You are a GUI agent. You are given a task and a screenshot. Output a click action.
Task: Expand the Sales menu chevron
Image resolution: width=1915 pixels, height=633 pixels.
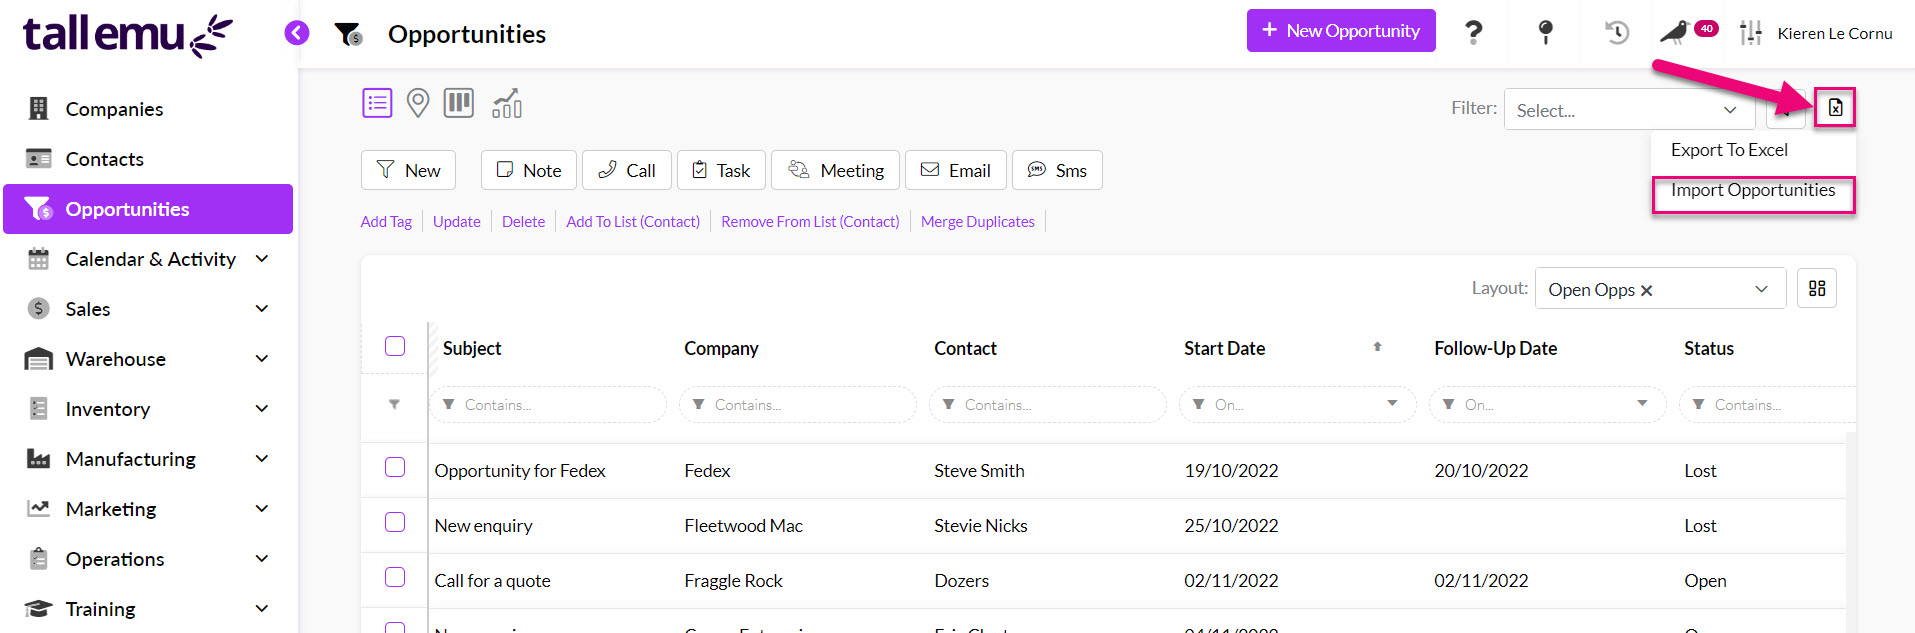point(262,308)
